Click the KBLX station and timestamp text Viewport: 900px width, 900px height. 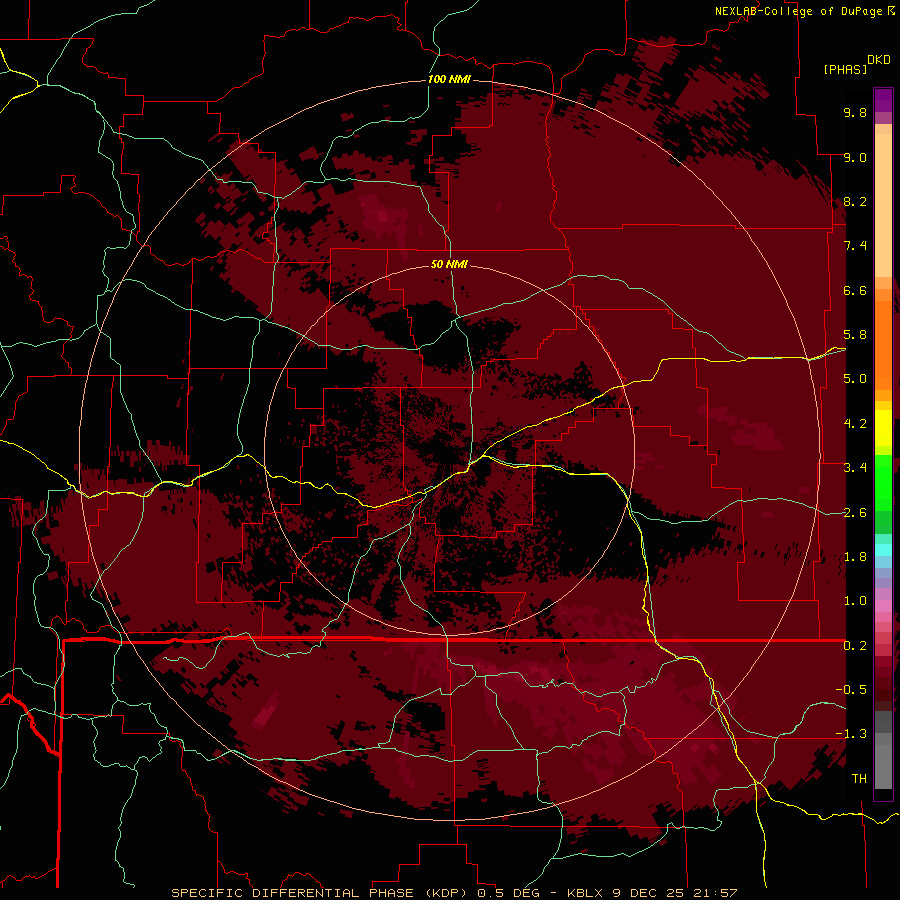point(652,893)
